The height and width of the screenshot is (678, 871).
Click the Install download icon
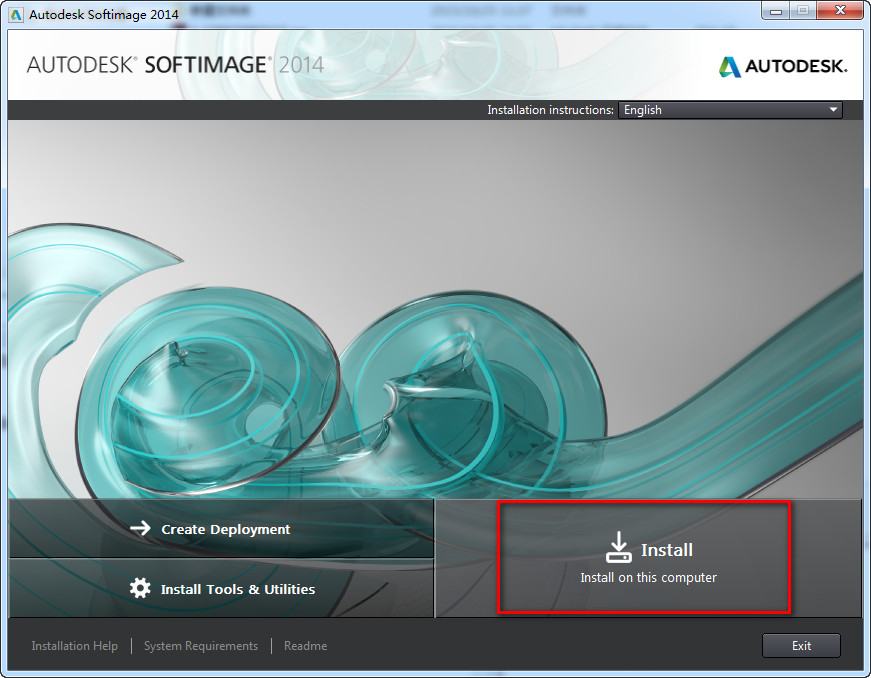point(618,547)
